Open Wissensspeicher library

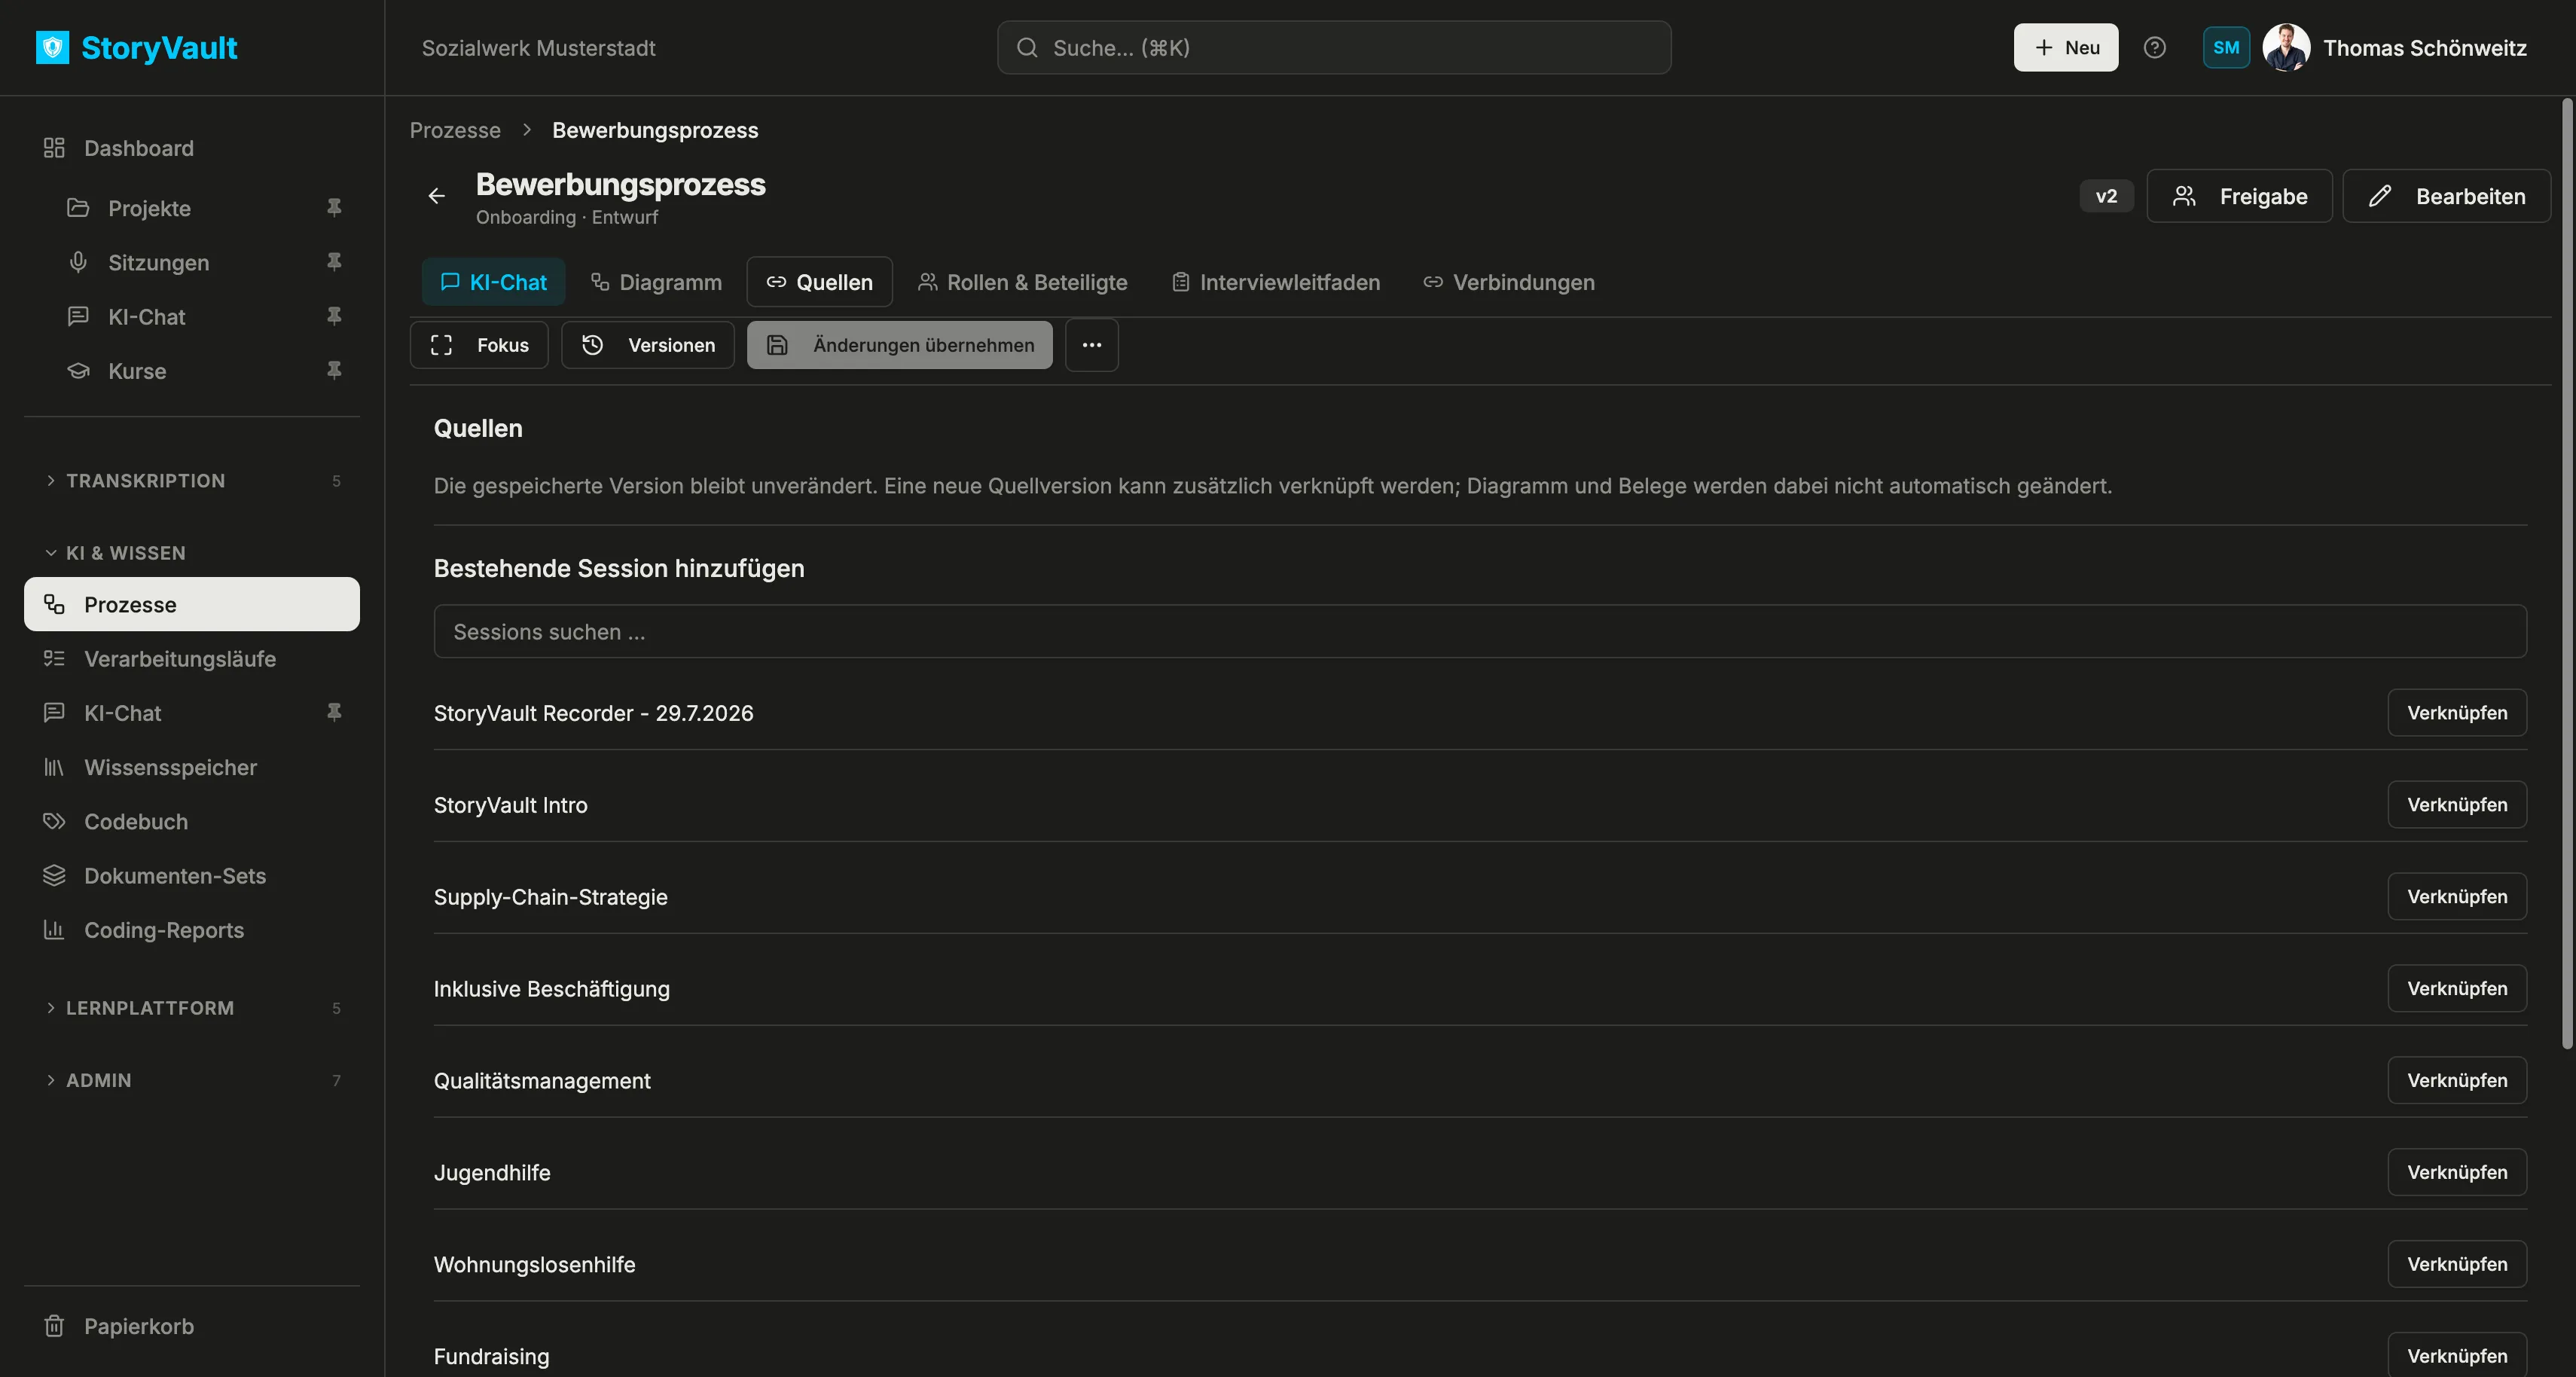[192, 767]
